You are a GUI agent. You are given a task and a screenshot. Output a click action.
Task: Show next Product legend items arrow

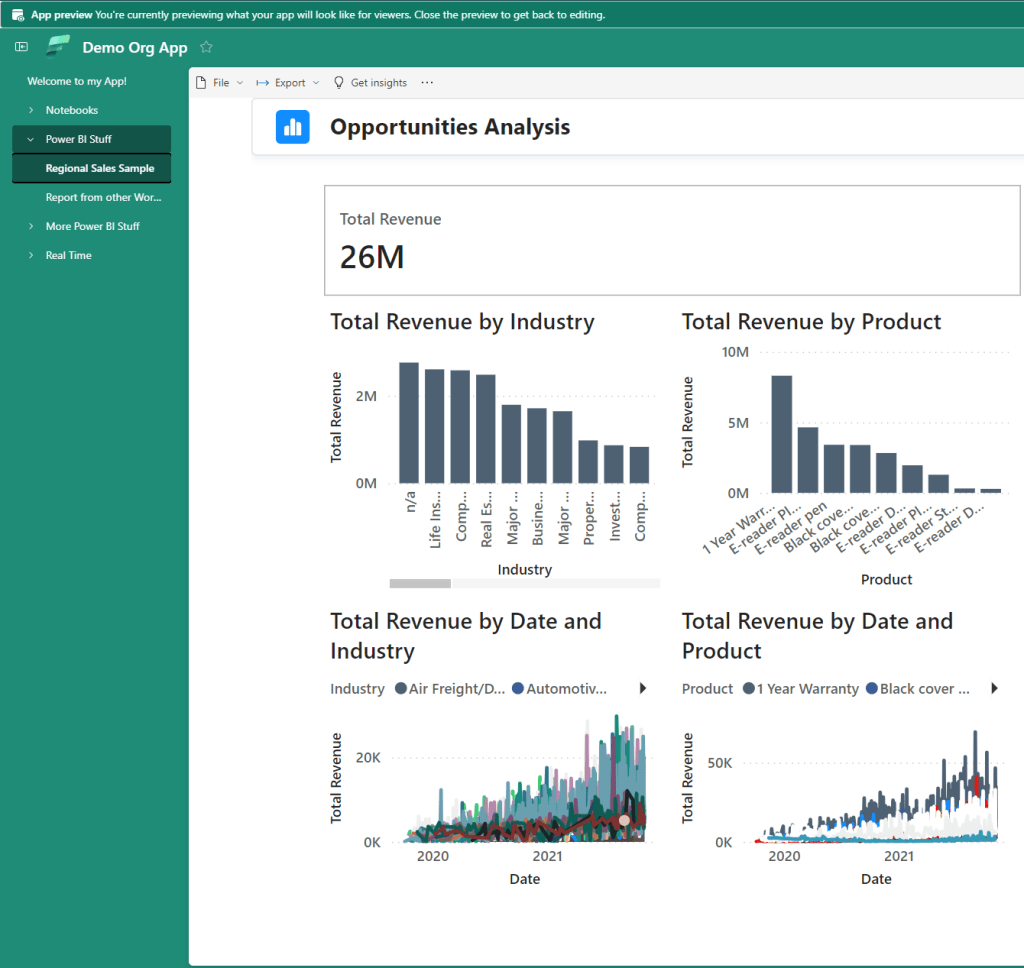(994, 688)
